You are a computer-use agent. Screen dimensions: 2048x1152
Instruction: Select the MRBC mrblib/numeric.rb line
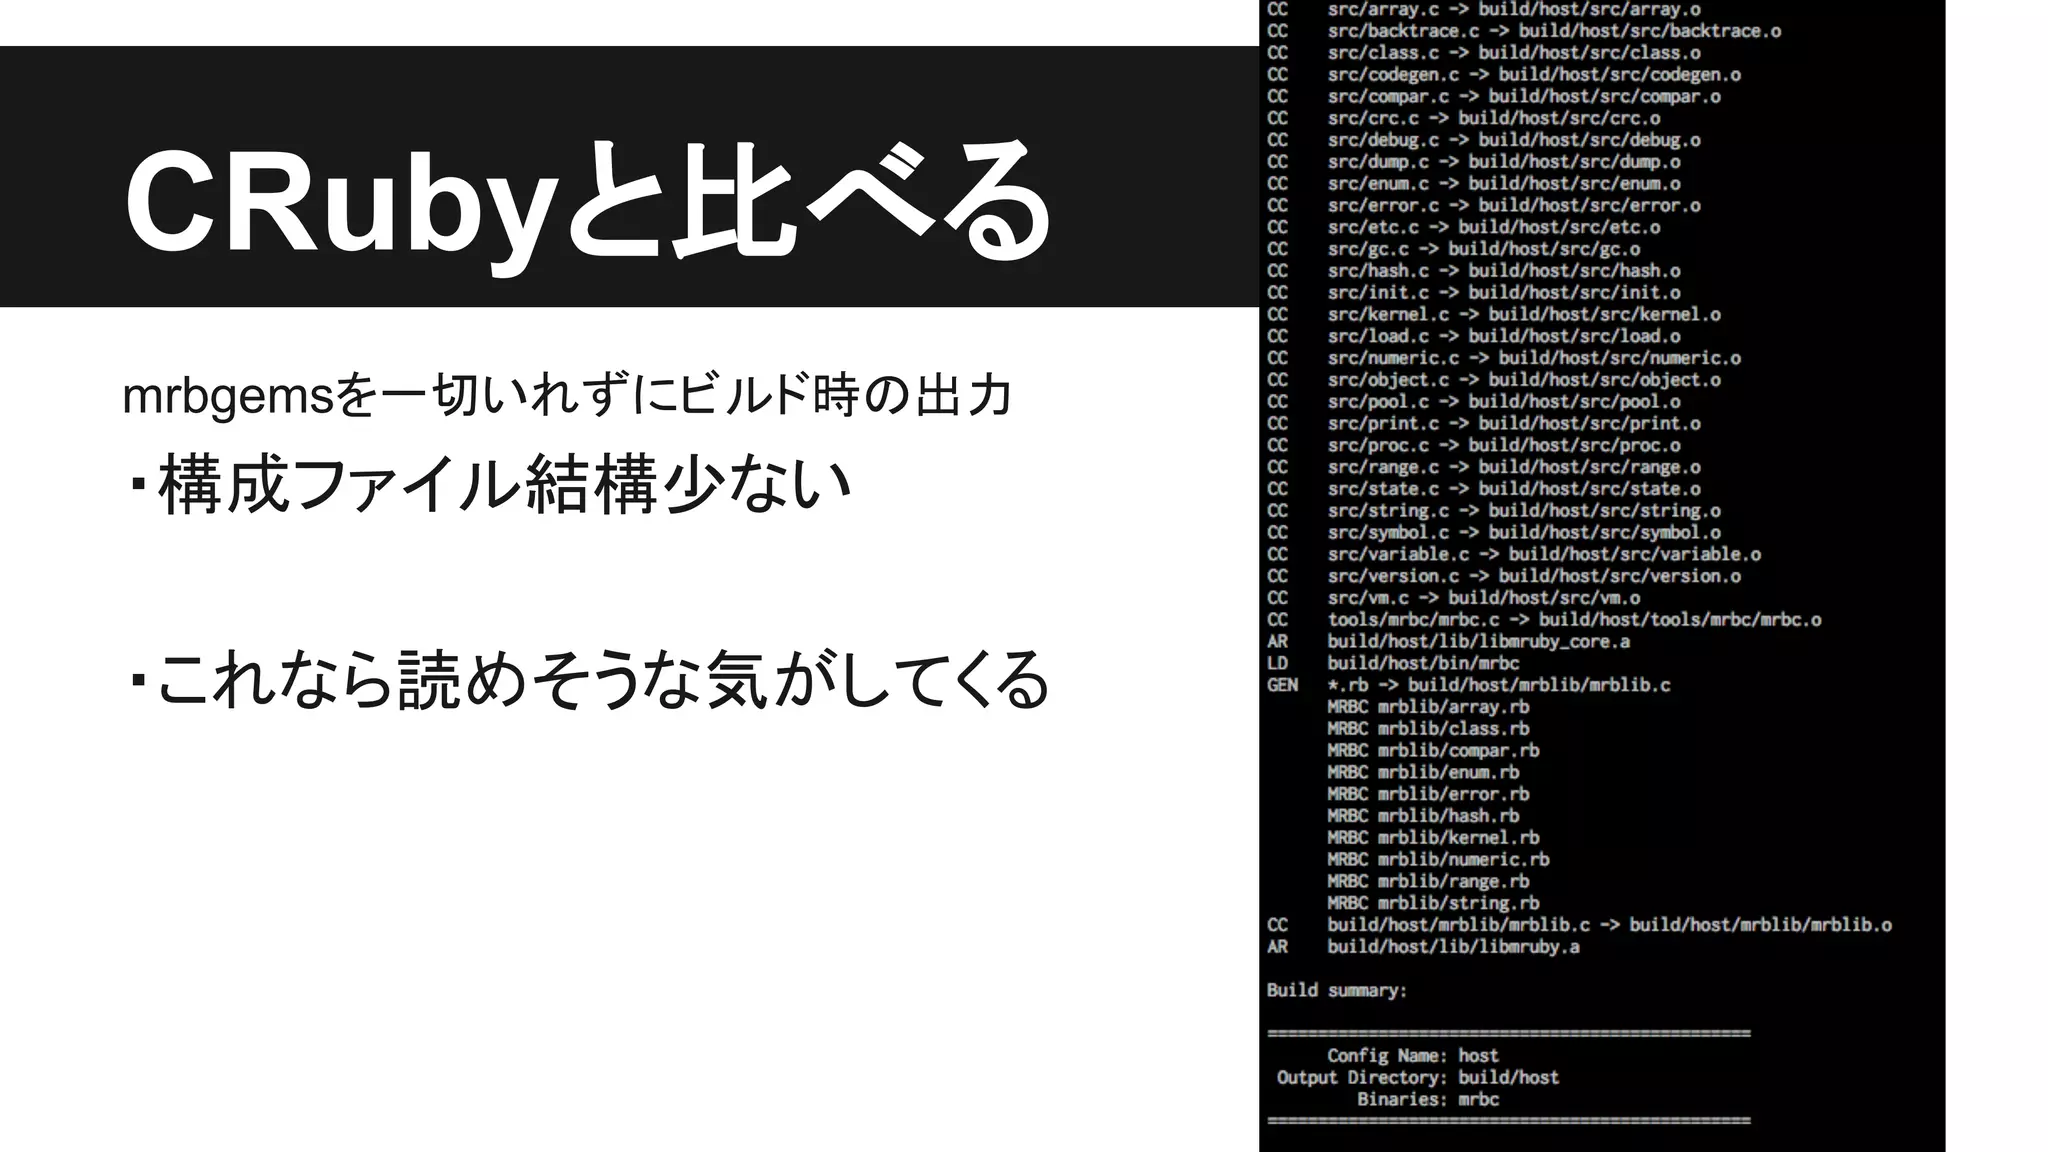pos(1438,860)
